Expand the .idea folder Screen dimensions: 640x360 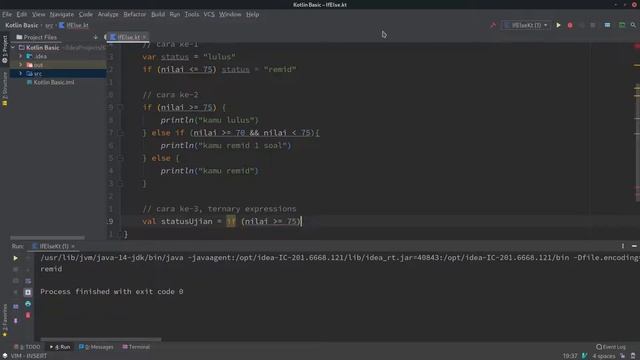pos(20,56)
